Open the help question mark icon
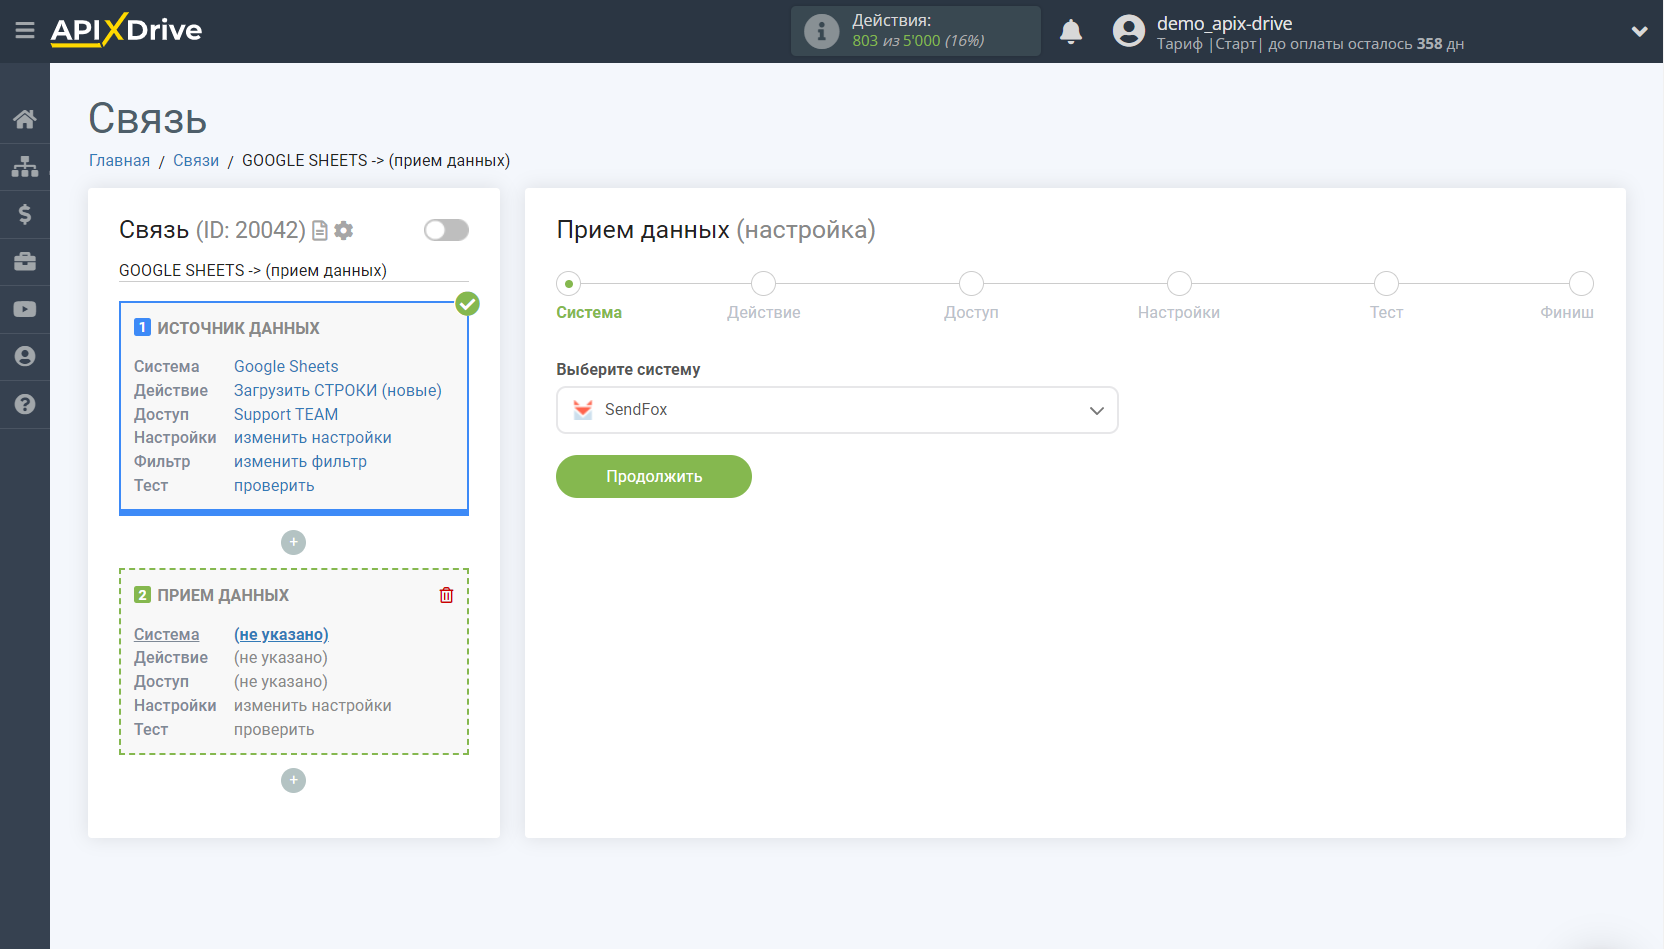The width and height of the screenshot is (1664, 949). click(25, 404)
